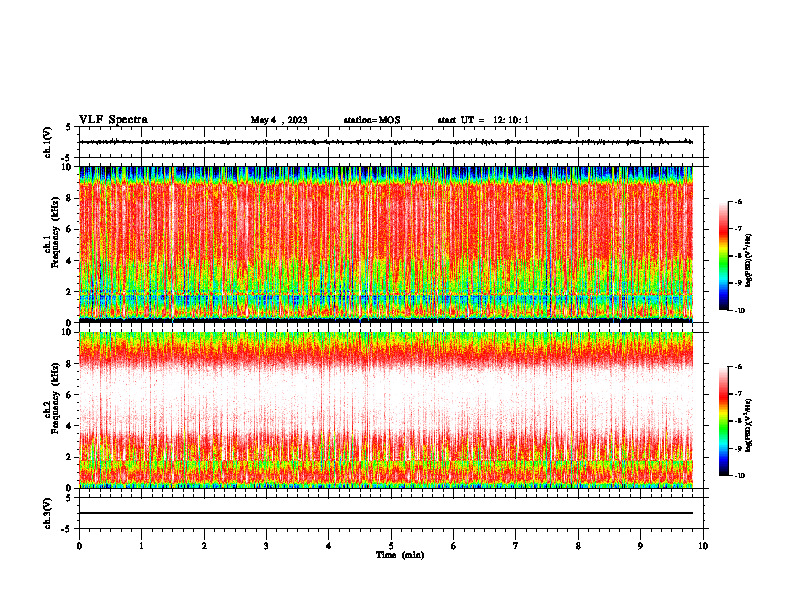This screenshot has width=792, height=612.
Task: Click the ch.1 voltage waveform trace
Action: [386, 142]
